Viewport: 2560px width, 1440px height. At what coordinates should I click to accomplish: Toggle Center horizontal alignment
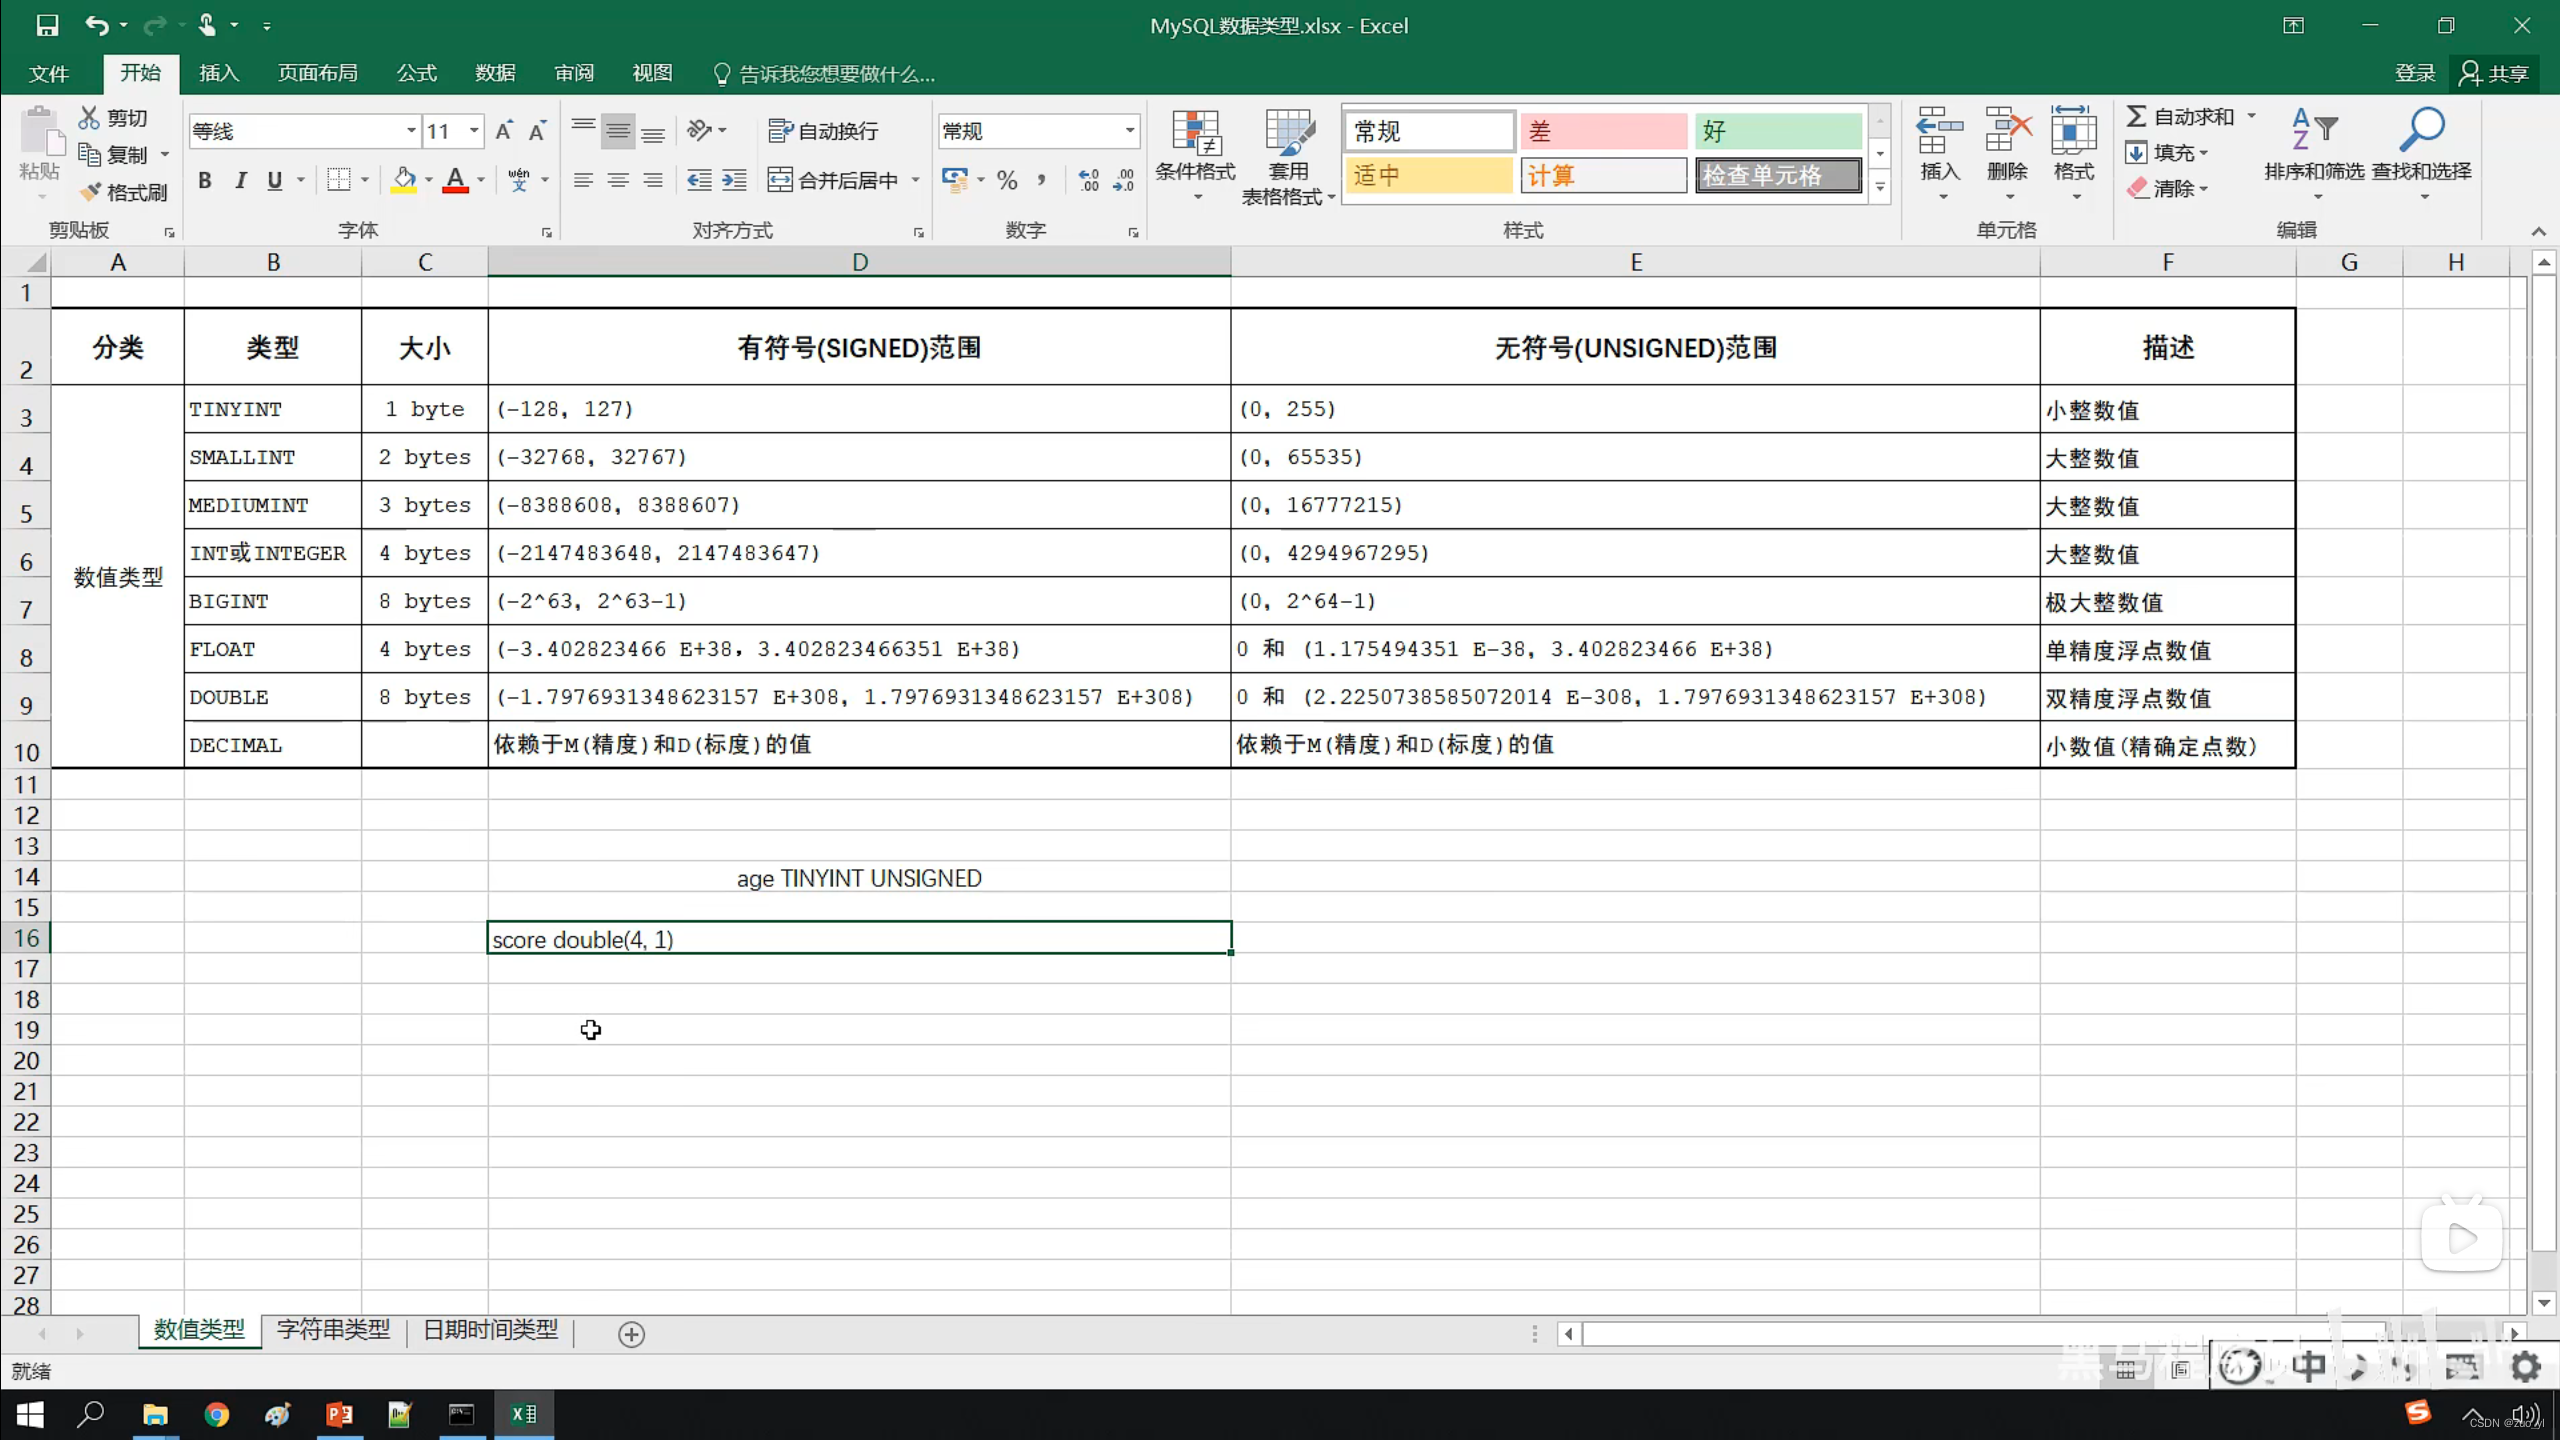[618, 180]
